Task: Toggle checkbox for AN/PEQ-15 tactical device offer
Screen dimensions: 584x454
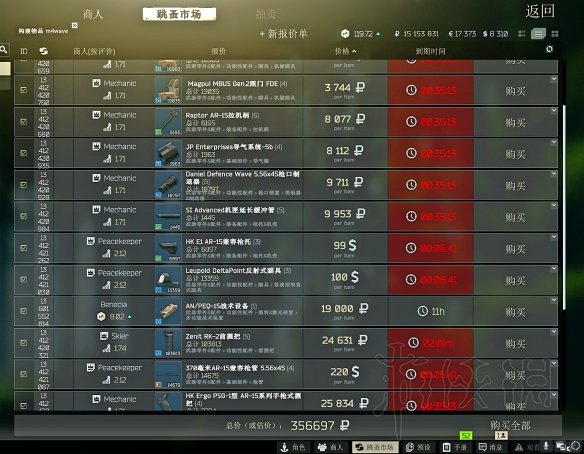Action: [23, 311]
